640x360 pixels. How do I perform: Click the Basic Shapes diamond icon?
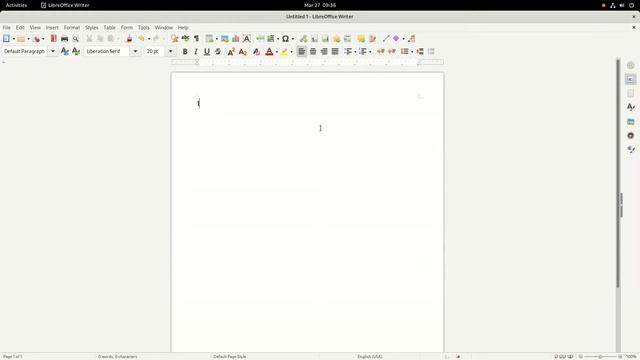coord(396,39)
